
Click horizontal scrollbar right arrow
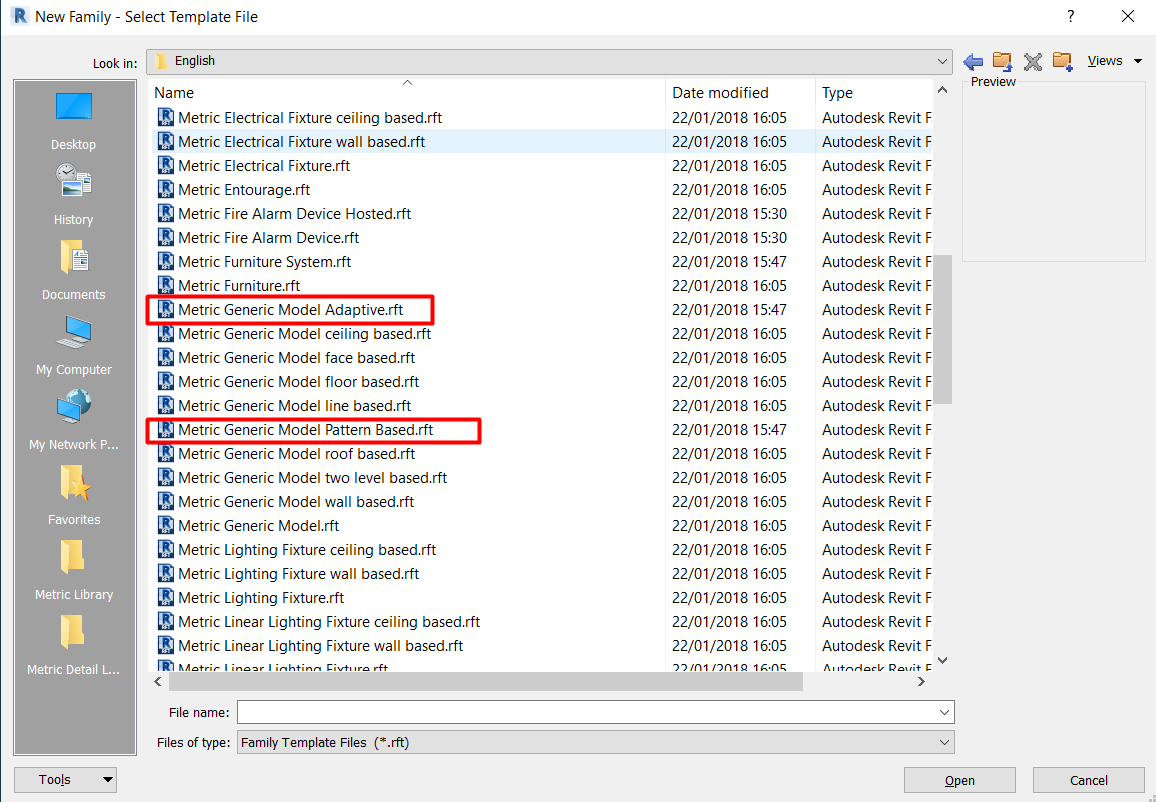pos(921,682)
